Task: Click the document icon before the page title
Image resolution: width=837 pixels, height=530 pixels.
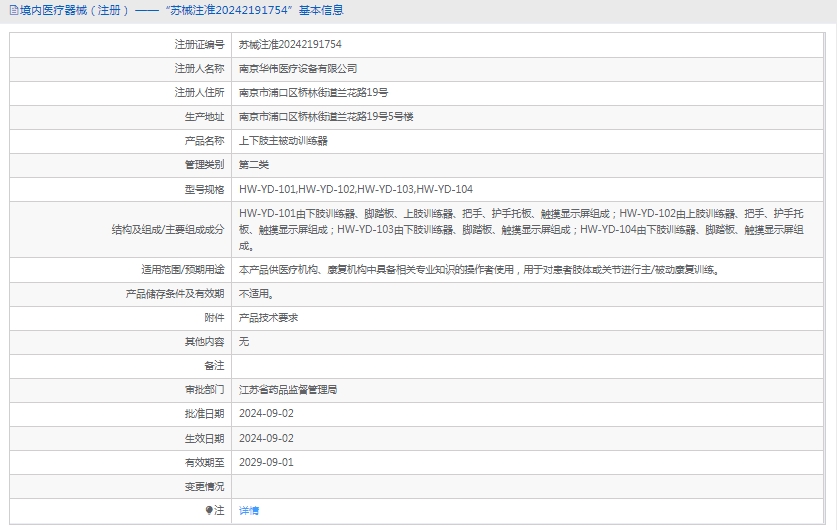Action: point(13,11)
